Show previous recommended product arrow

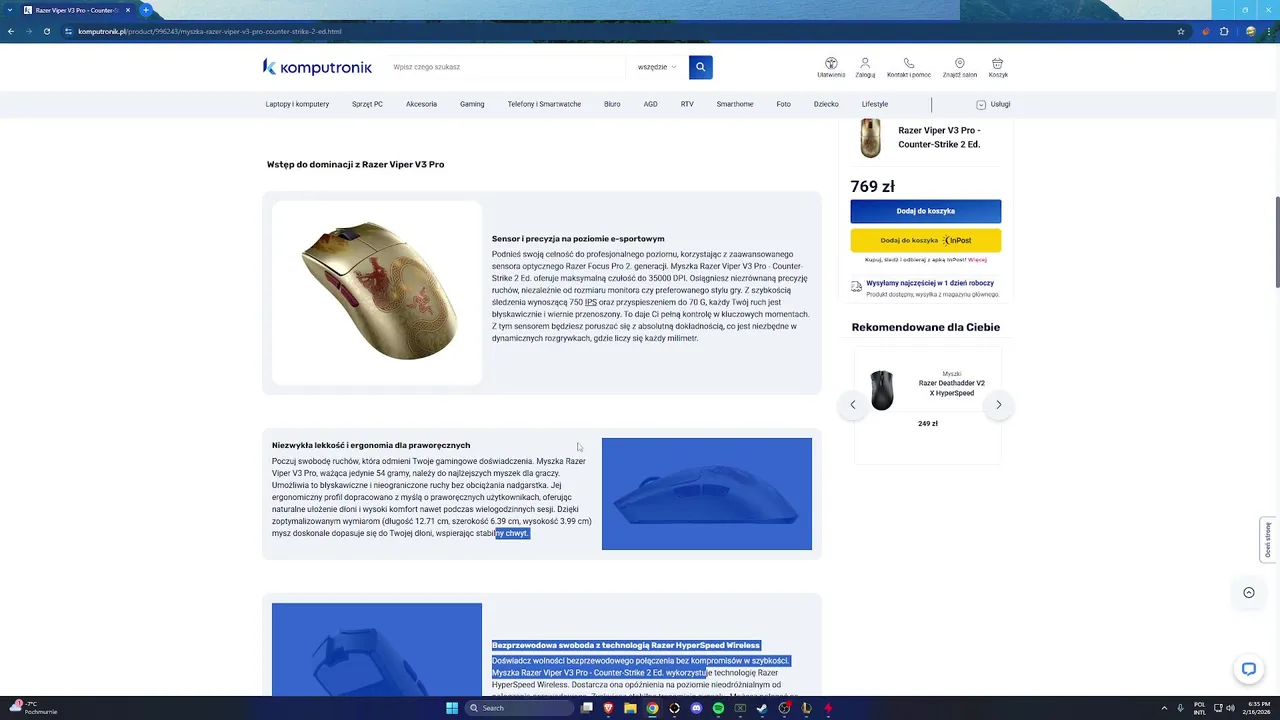pyautogui.click(x=853, y=405)
